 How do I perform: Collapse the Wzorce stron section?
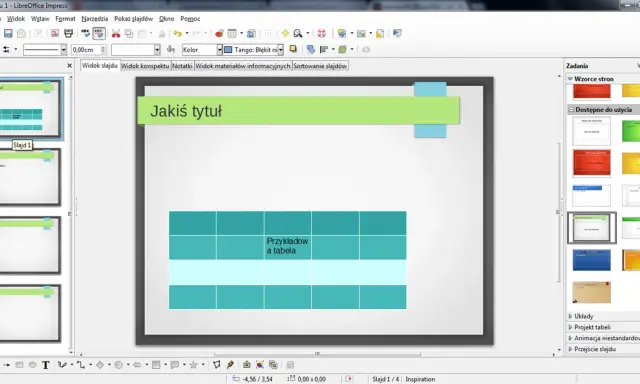(x=570, y=79)
